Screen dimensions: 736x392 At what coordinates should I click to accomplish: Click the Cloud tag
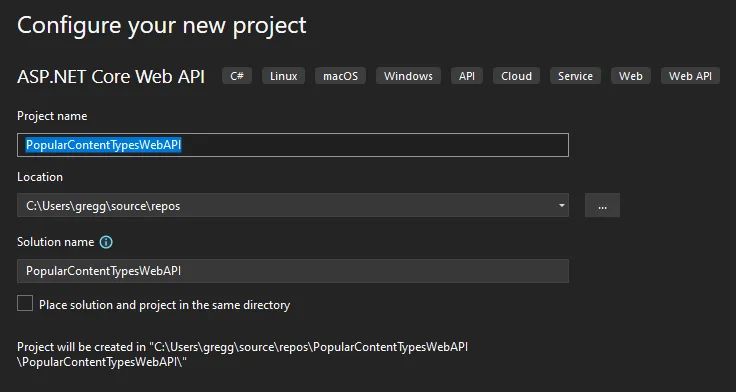(x=516, y=76)
